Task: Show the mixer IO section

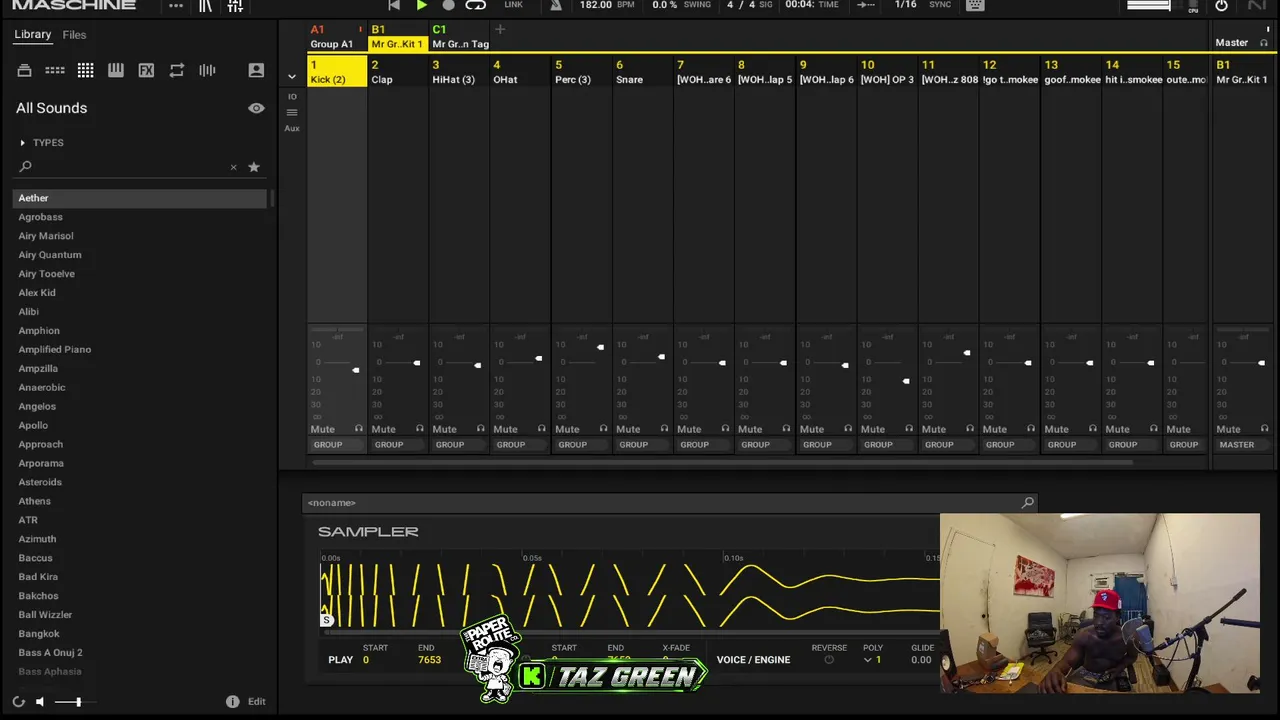Action: pyautogui.click(x=292, y=97)
